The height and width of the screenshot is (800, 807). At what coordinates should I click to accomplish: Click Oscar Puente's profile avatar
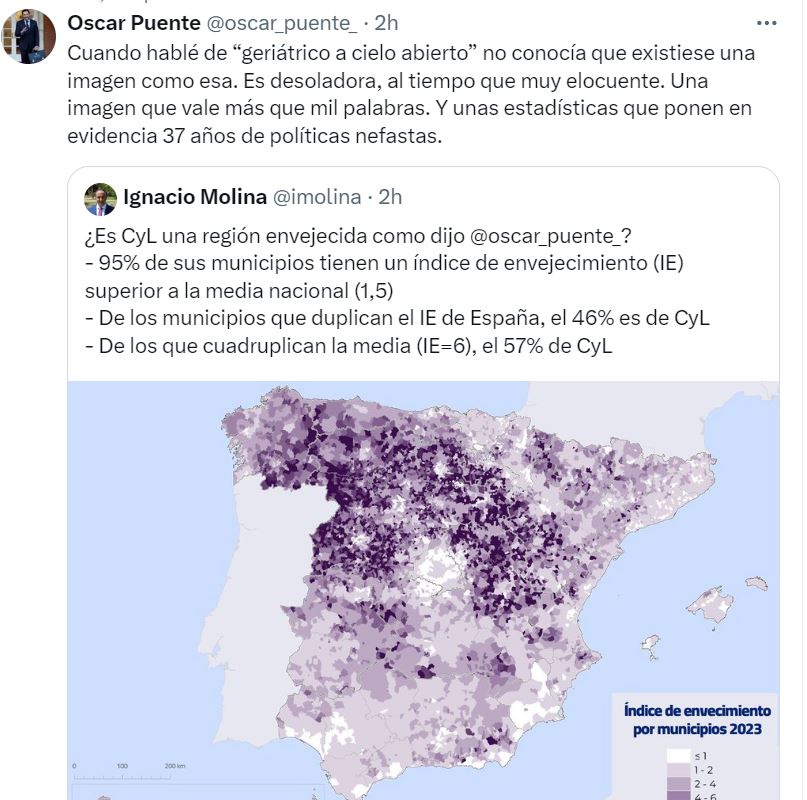(29, 37)
